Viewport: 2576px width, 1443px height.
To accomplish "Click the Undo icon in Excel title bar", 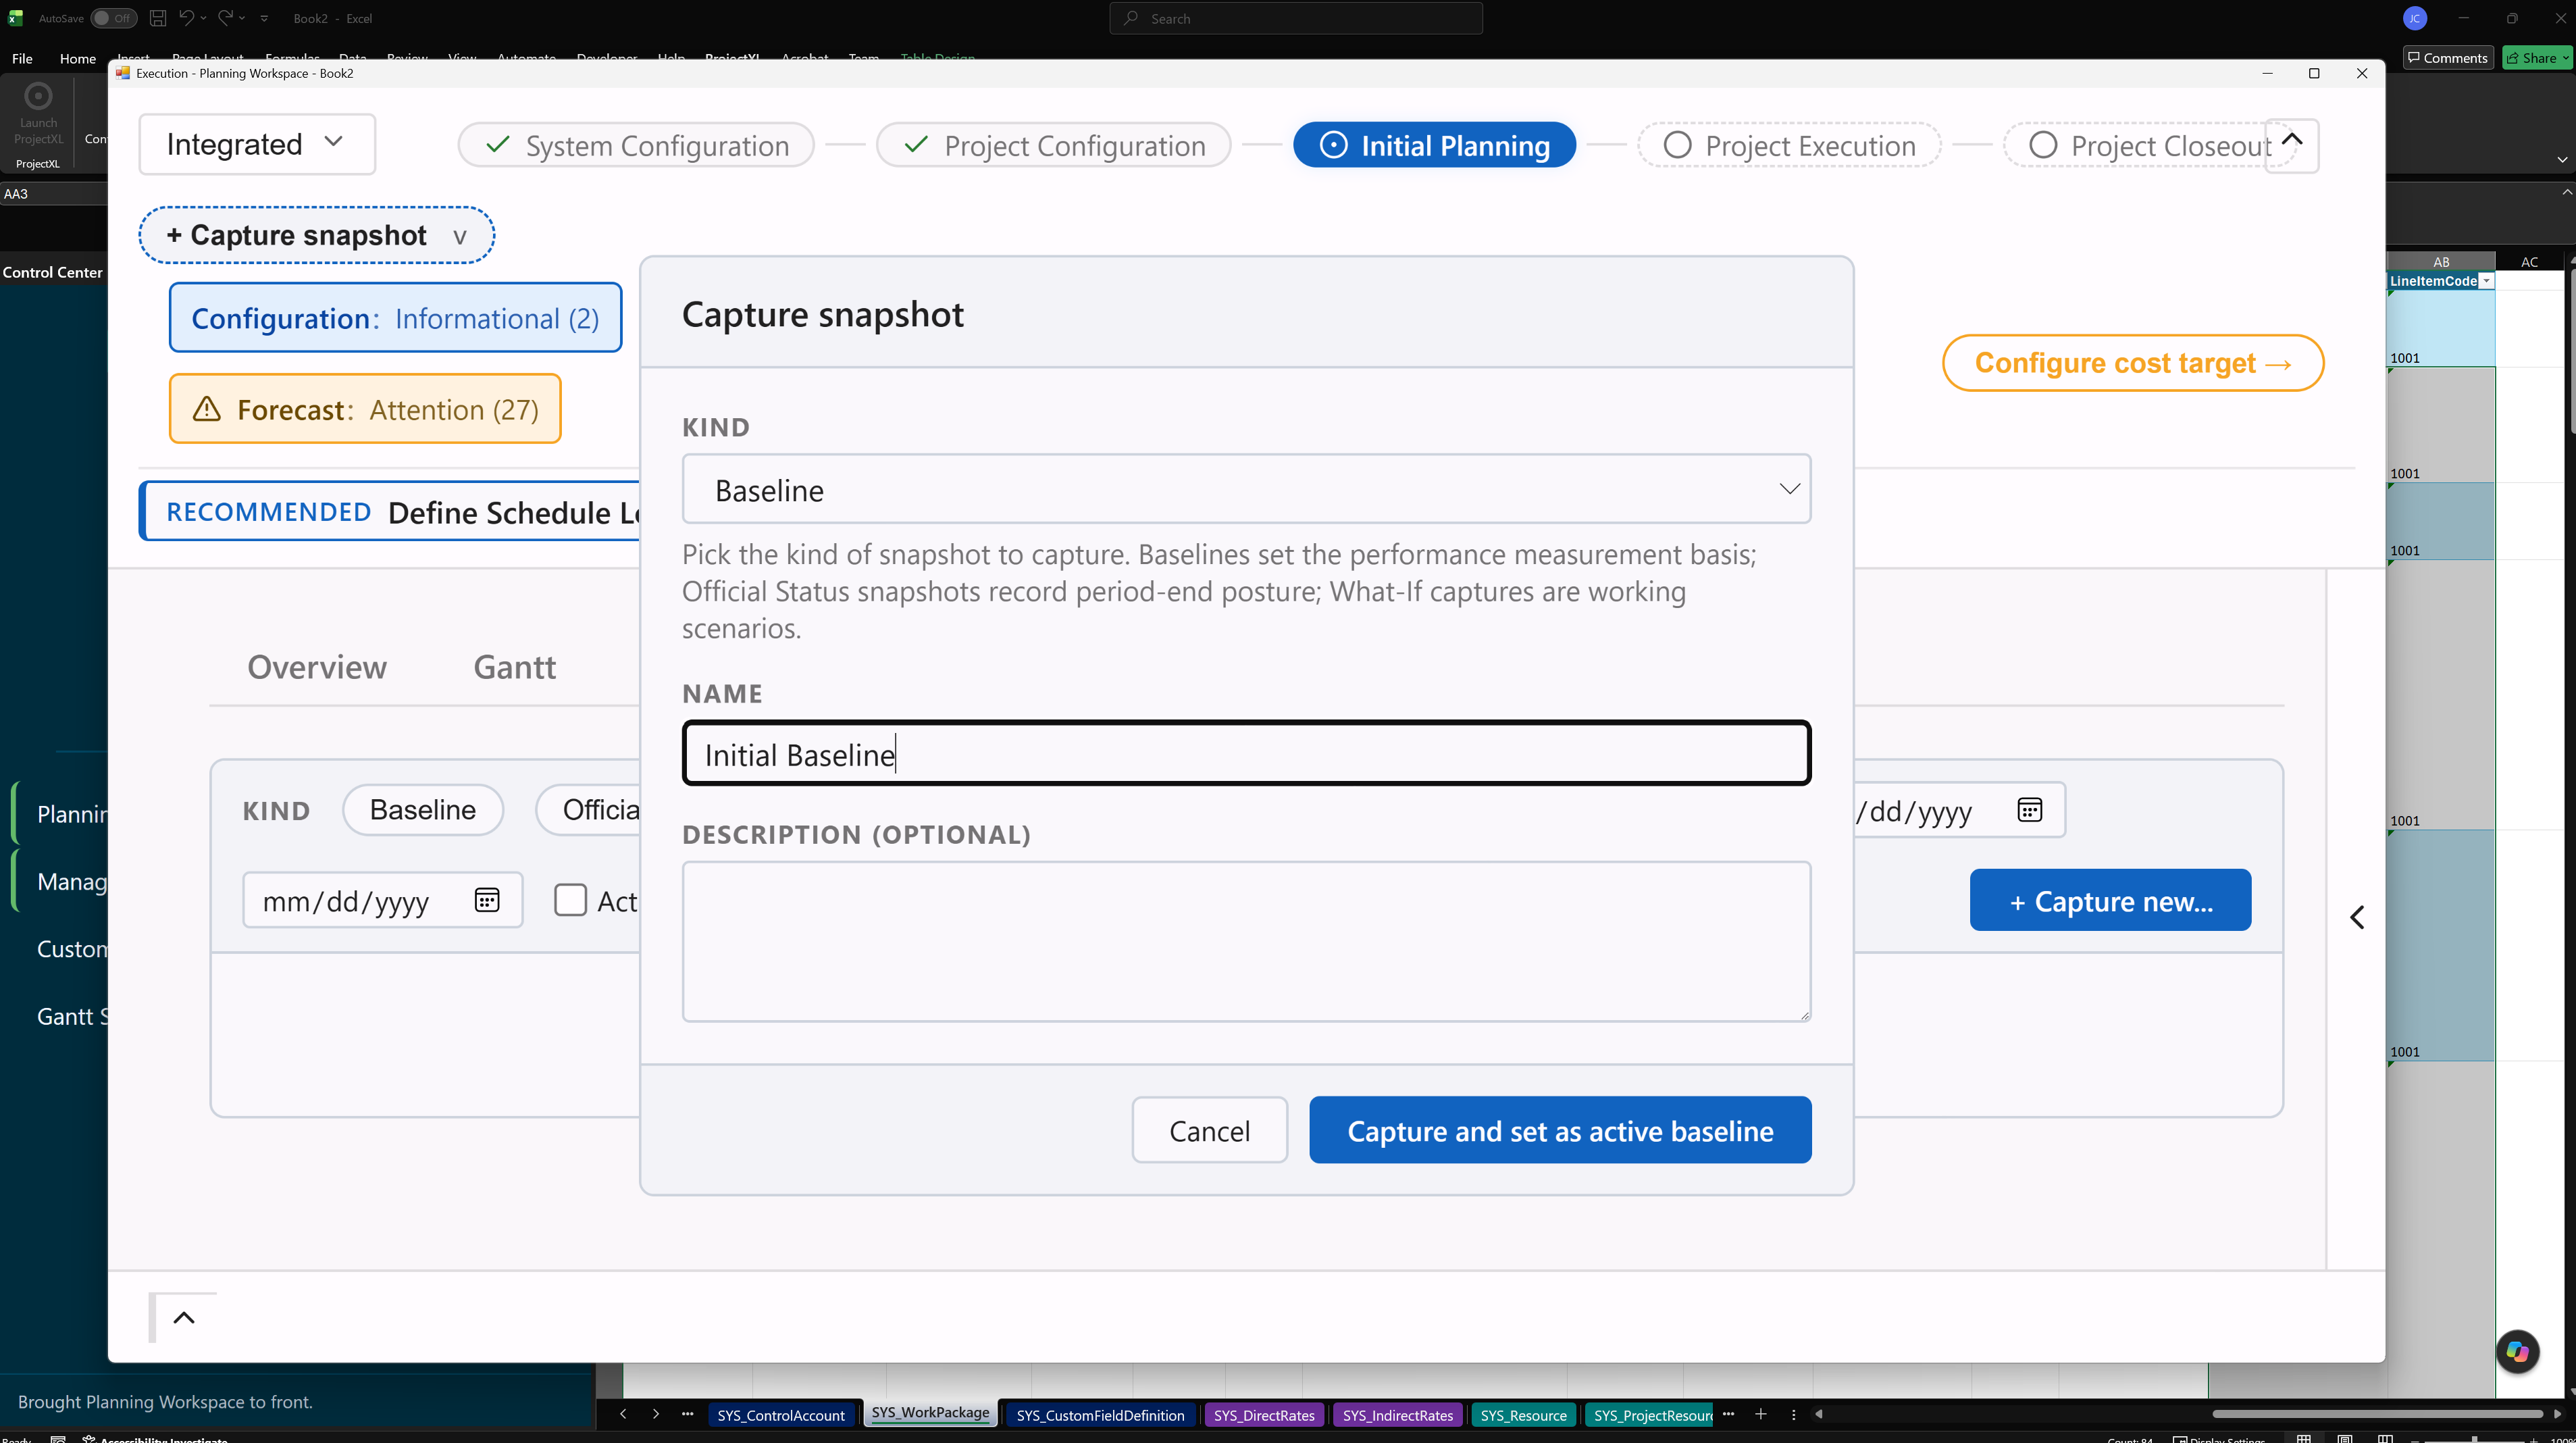I will pyautogui.click(x=186, y=18).
